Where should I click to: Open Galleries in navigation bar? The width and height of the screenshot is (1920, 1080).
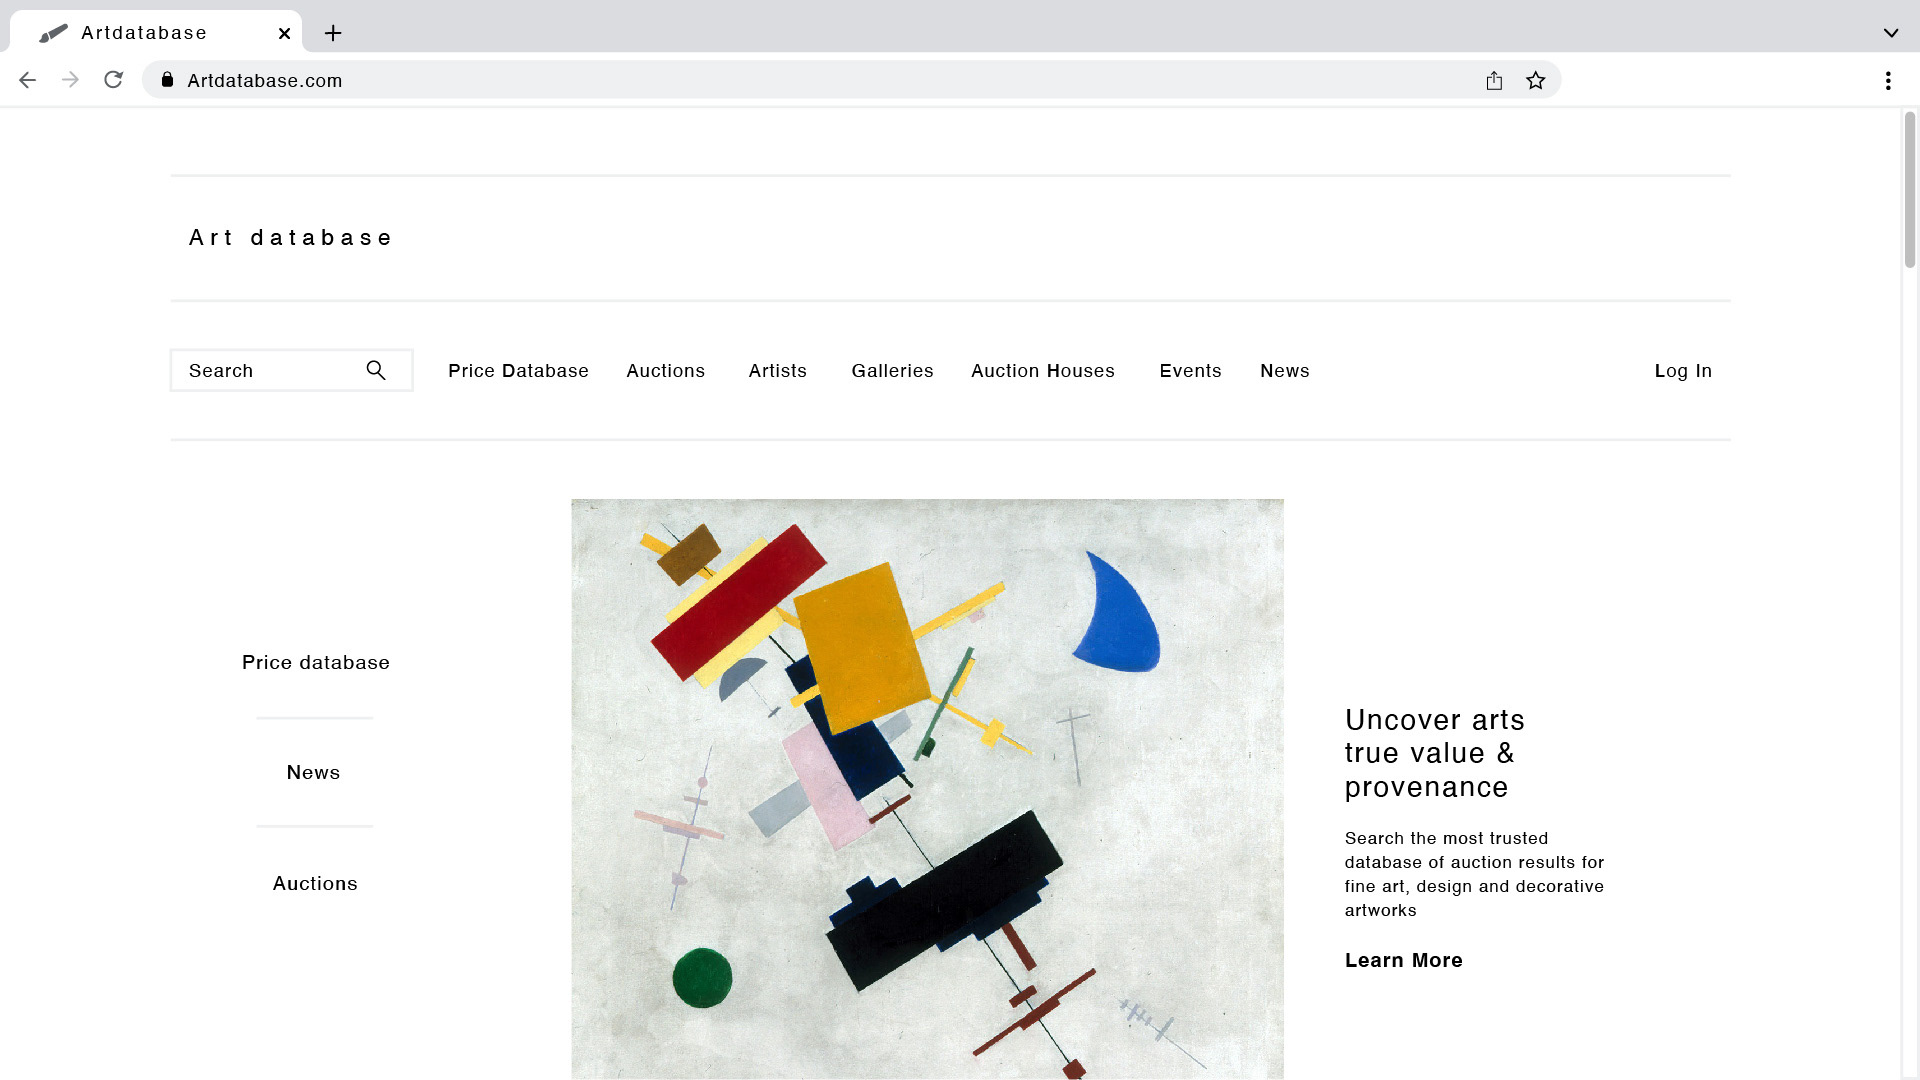click(892, 371)
